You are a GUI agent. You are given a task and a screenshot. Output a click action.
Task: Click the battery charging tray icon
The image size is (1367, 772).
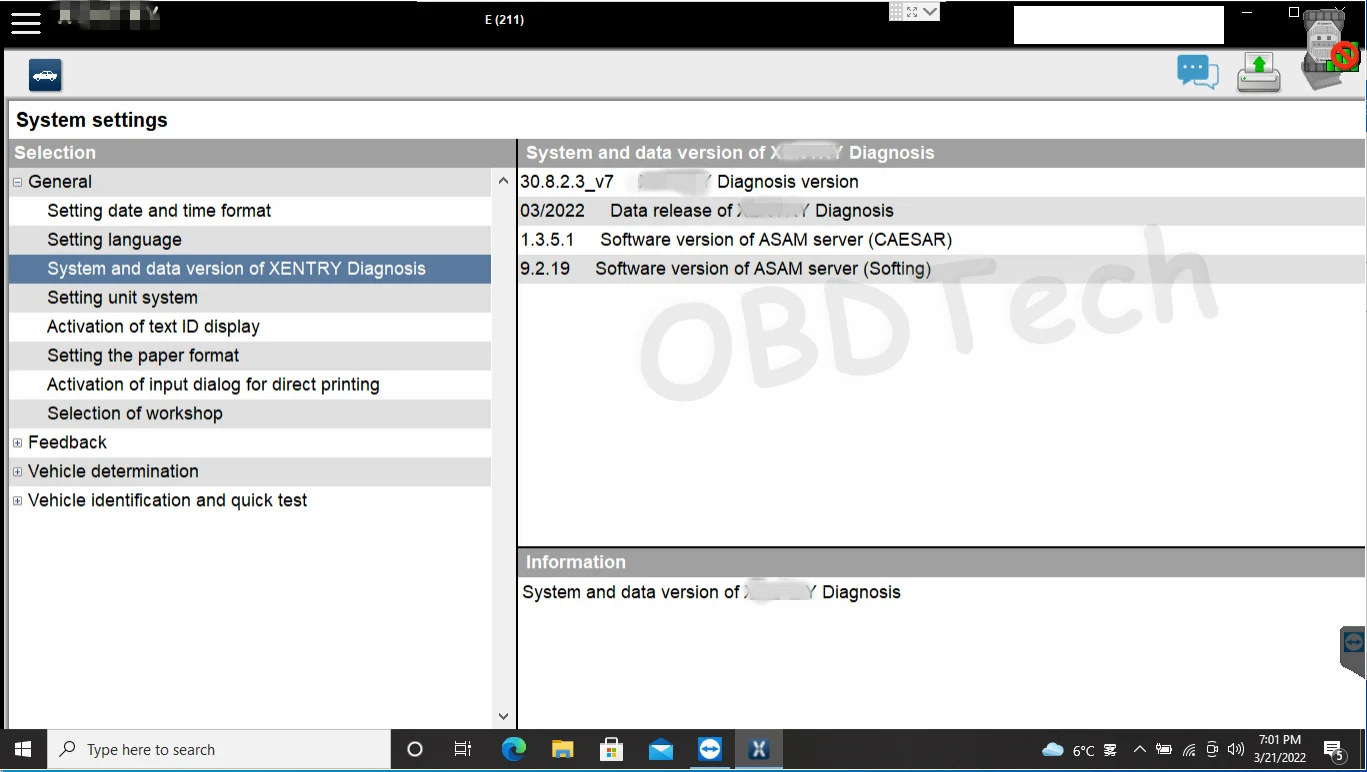pos(1164,750)
